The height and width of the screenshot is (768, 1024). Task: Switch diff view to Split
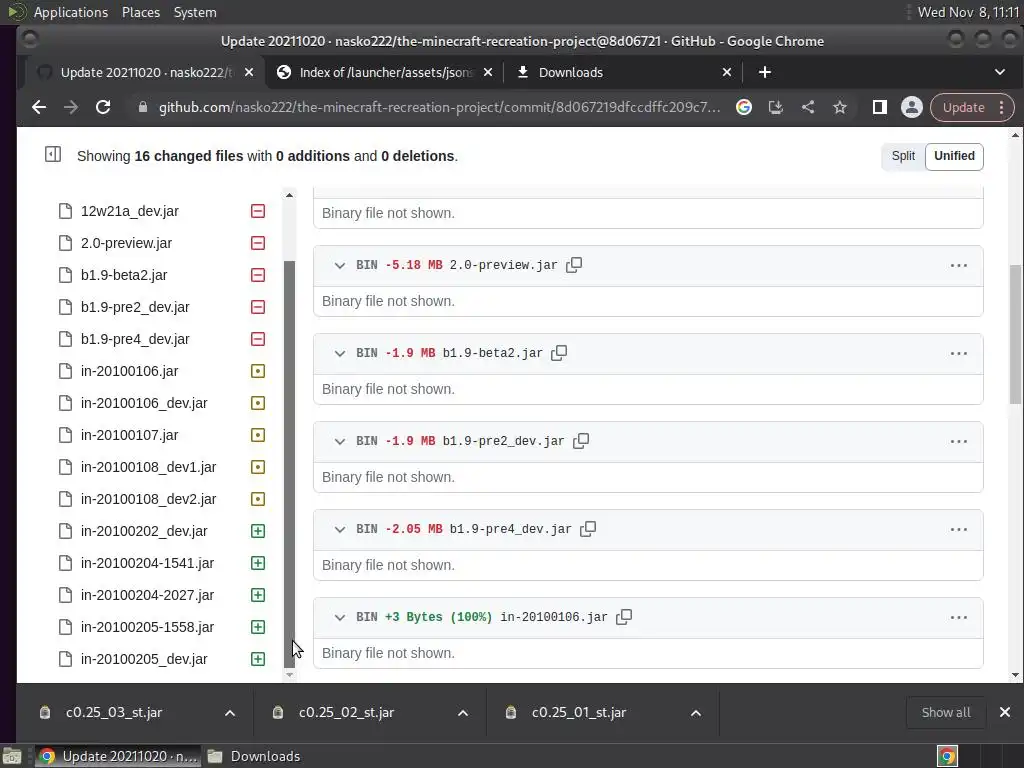click(903, 156)
